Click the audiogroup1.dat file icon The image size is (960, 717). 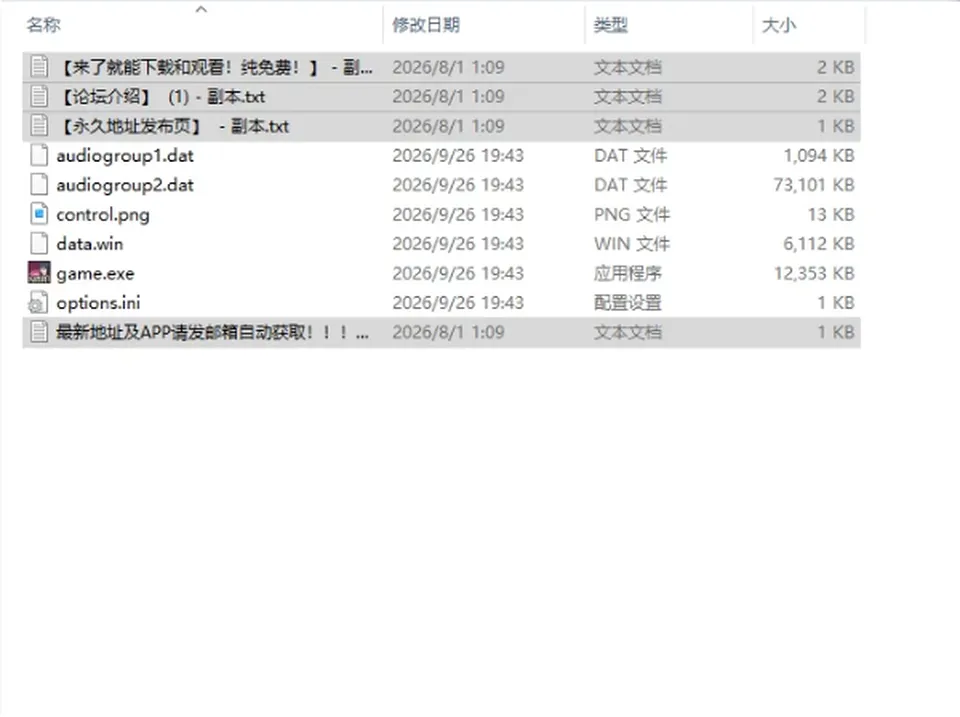(x=39, y=156)
